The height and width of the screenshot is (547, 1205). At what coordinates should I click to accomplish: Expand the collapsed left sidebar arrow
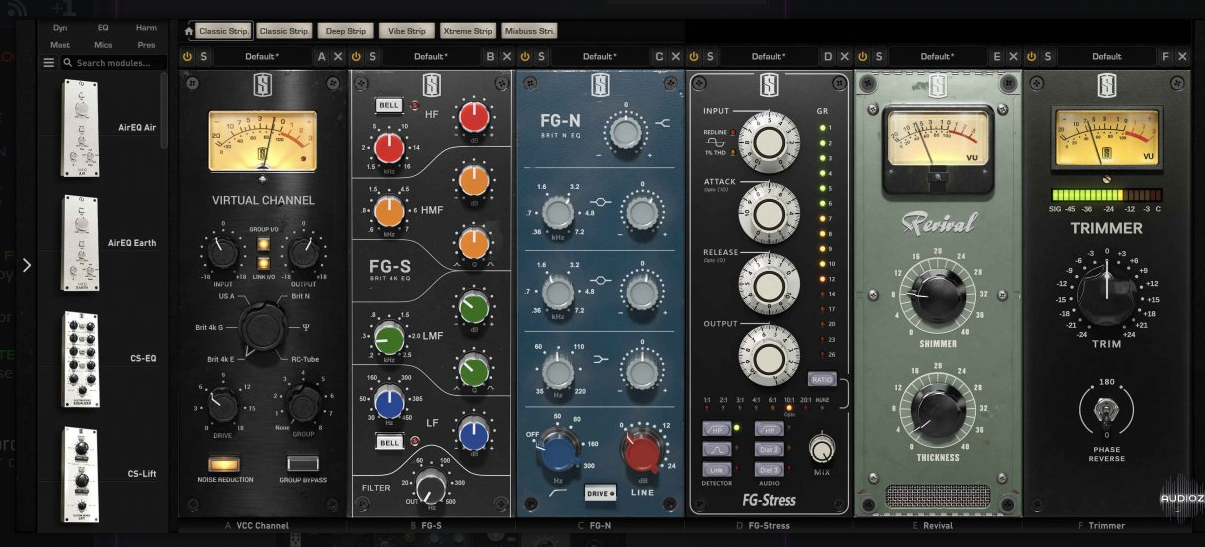click(27, 265)
